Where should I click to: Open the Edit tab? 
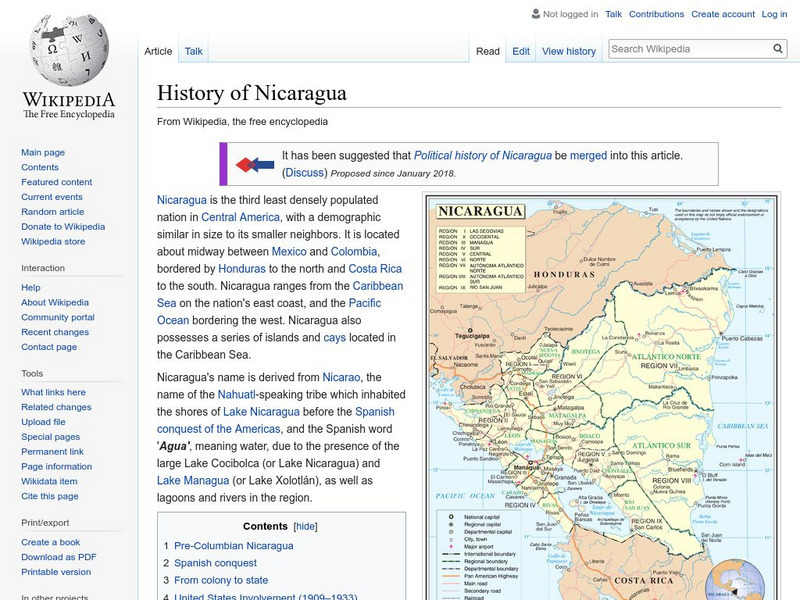coord(521,50)
